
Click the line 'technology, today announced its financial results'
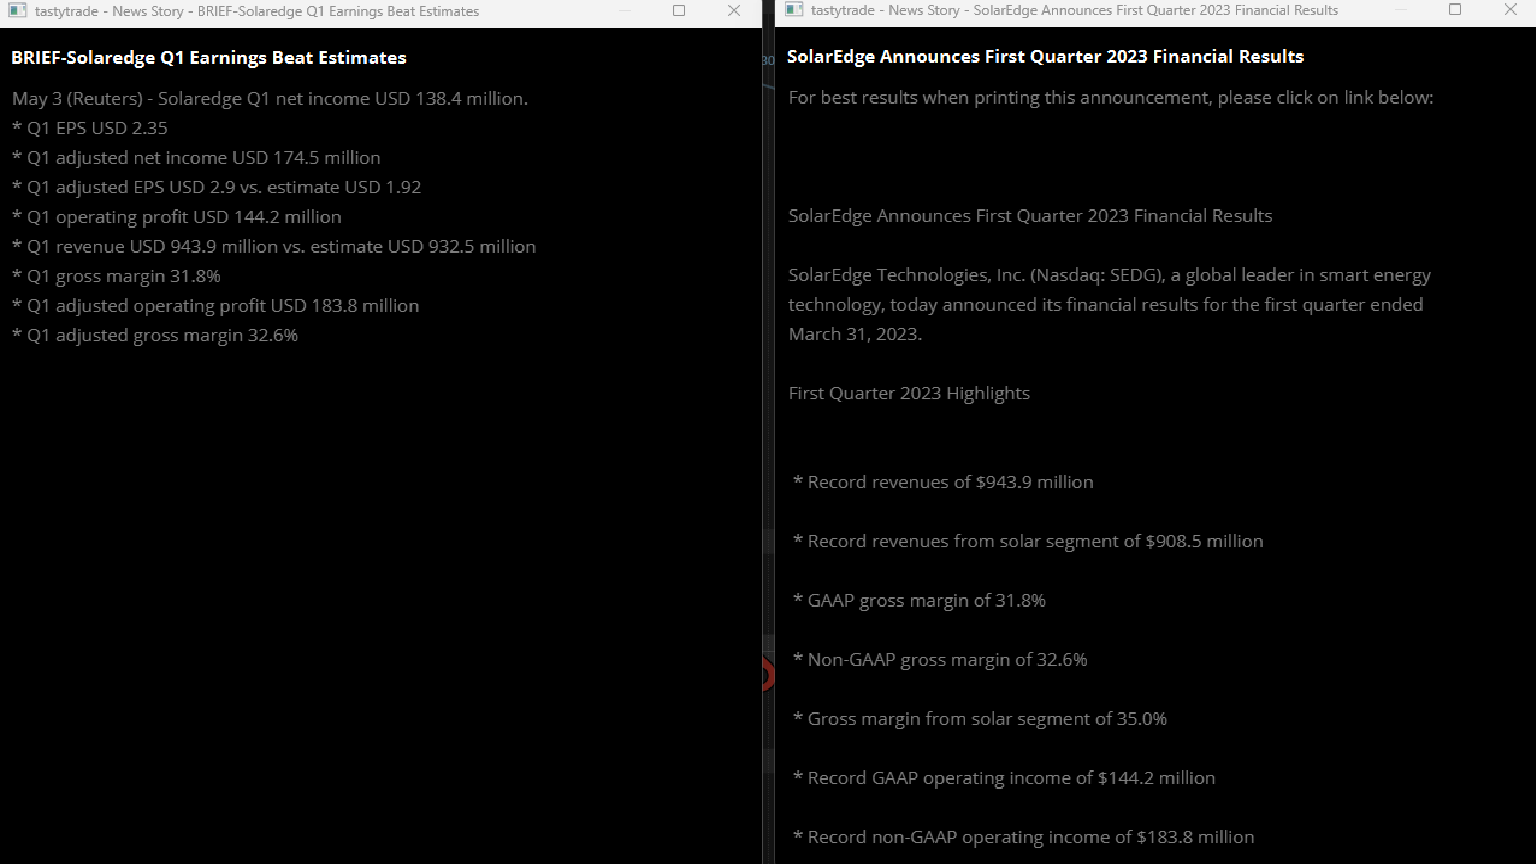click(x=1105, y=305)
